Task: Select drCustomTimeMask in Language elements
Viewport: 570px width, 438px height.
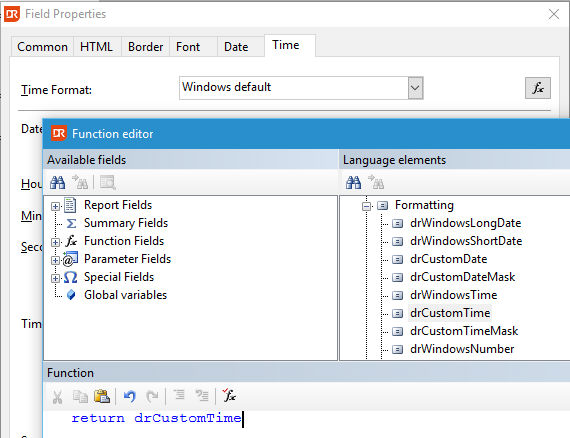Action: [464, 331]
